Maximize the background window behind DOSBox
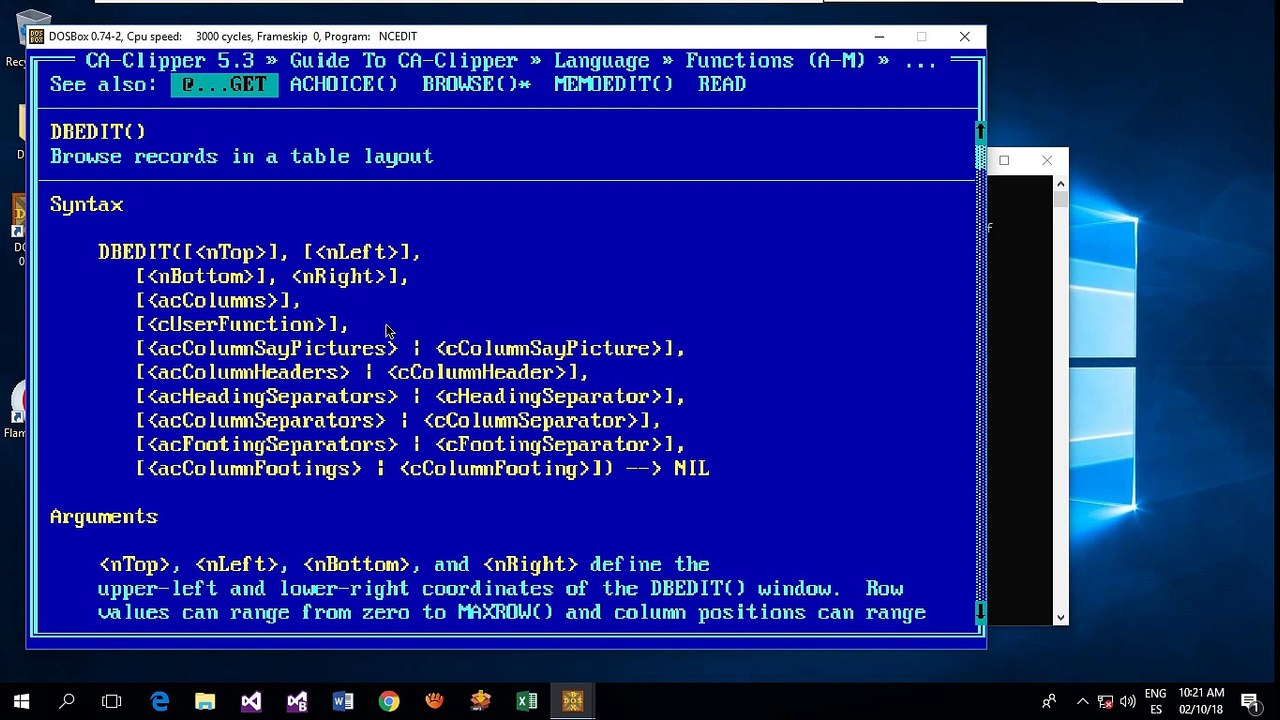This screenshot has height=720, width=1280. (x=1004, y=160)
